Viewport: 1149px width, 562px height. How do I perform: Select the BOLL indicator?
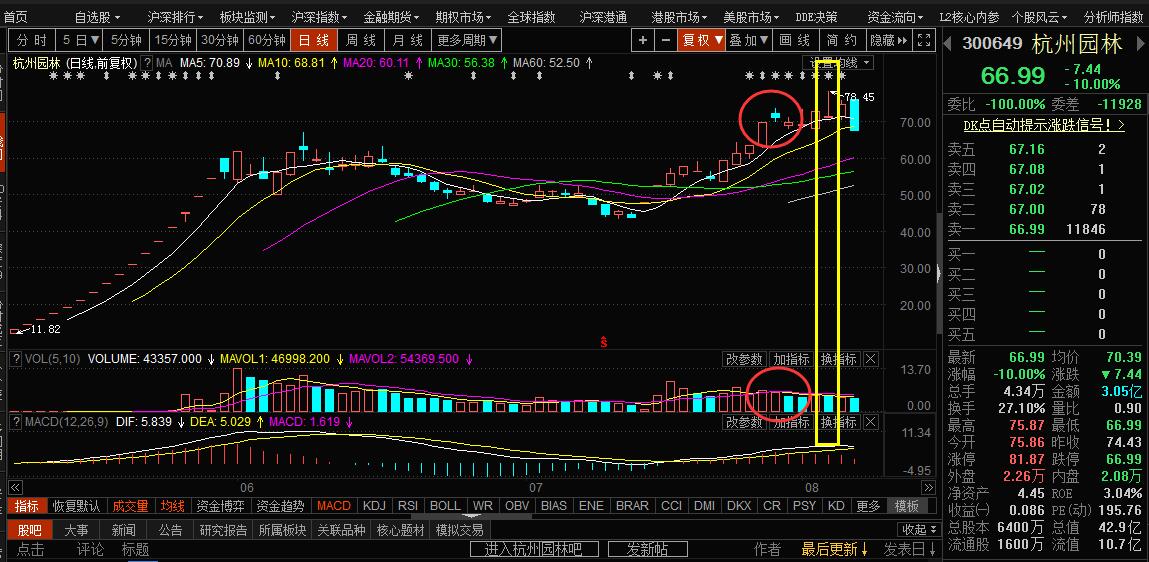point(445,506)
